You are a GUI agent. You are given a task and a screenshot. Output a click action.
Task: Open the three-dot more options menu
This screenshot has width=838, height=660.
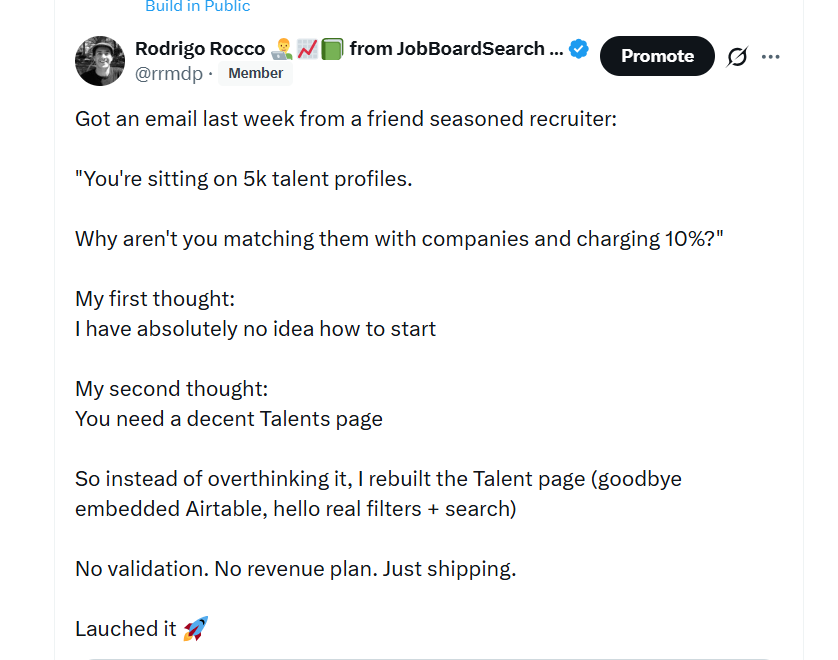coord(770,57)
